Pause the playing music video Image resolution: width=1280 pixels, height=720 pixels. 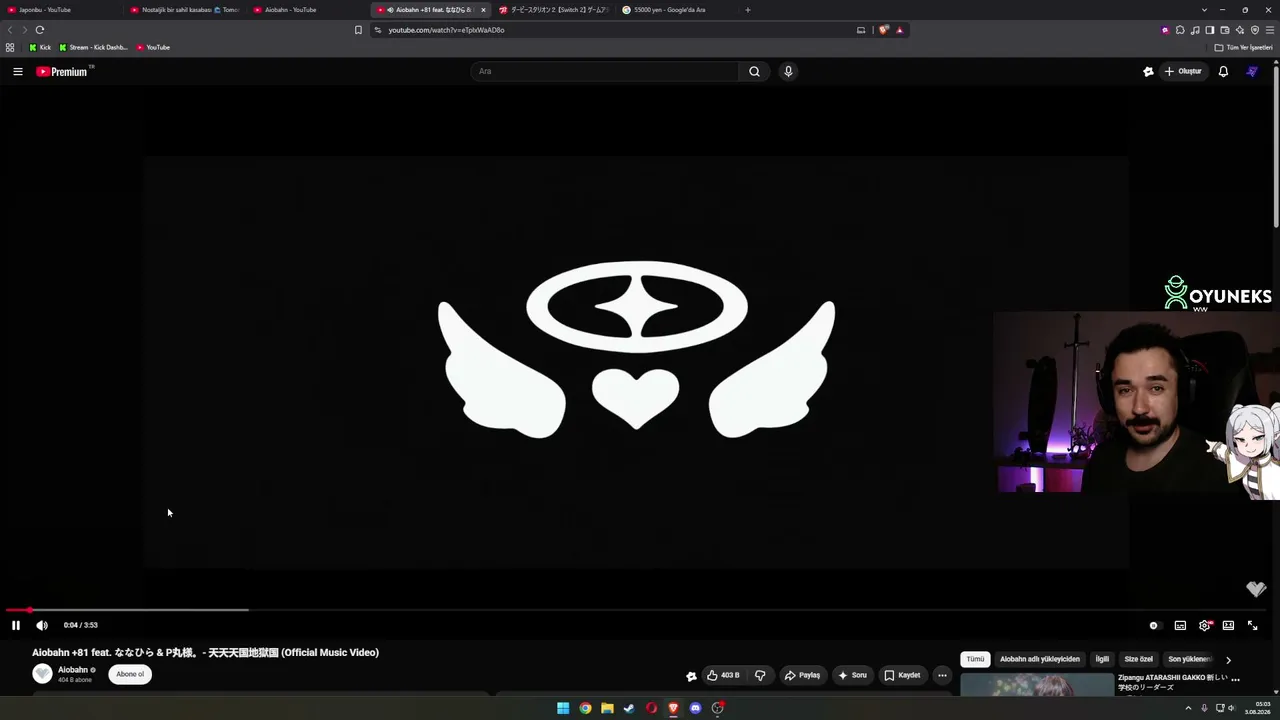pos(16,625)
